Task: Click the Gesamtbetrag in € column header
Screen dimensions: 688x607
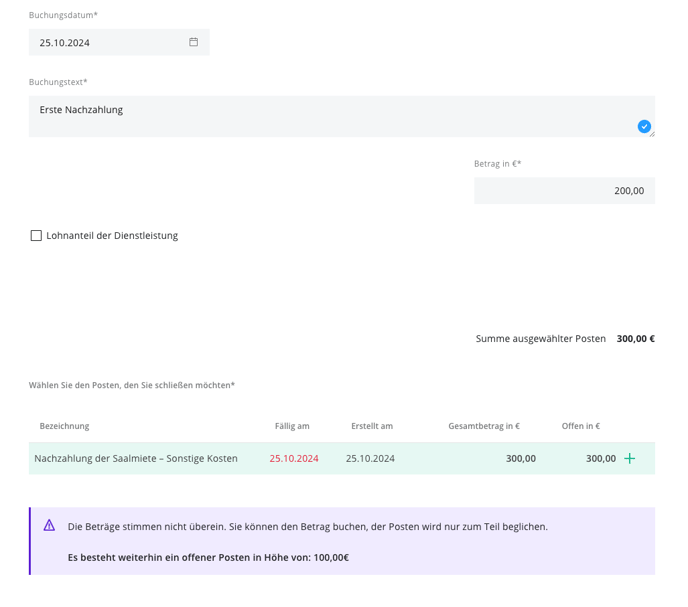Action: (x=484, y=426)
